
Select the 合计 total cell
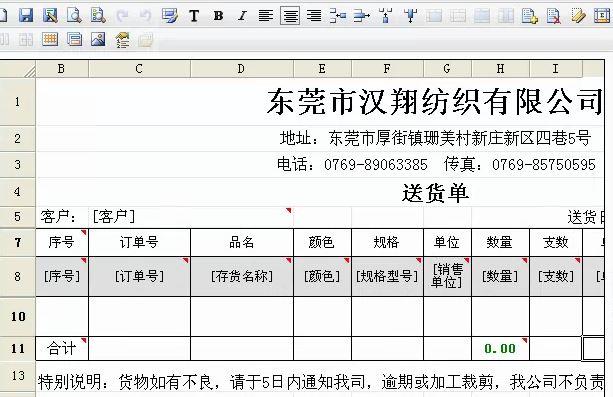click(x=62, y=348)
